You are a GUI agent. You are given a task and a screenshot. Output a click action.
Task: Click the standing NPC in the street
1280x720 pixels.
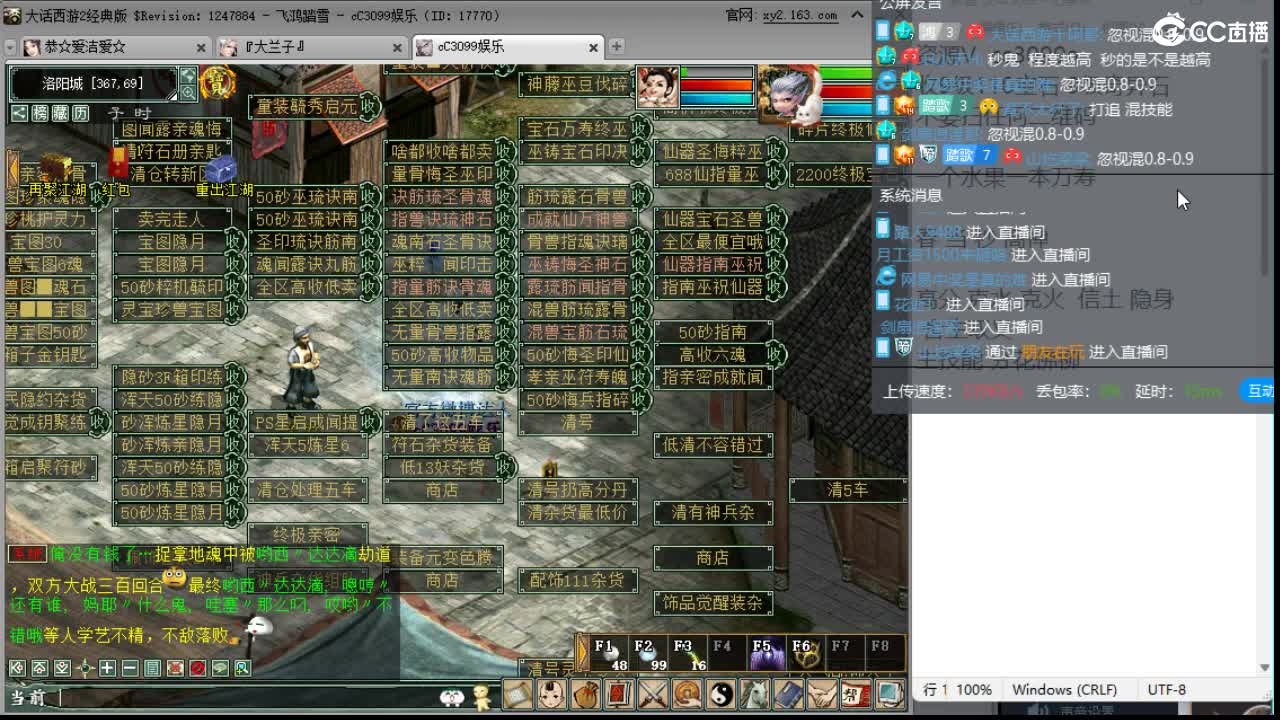point(303,366)
